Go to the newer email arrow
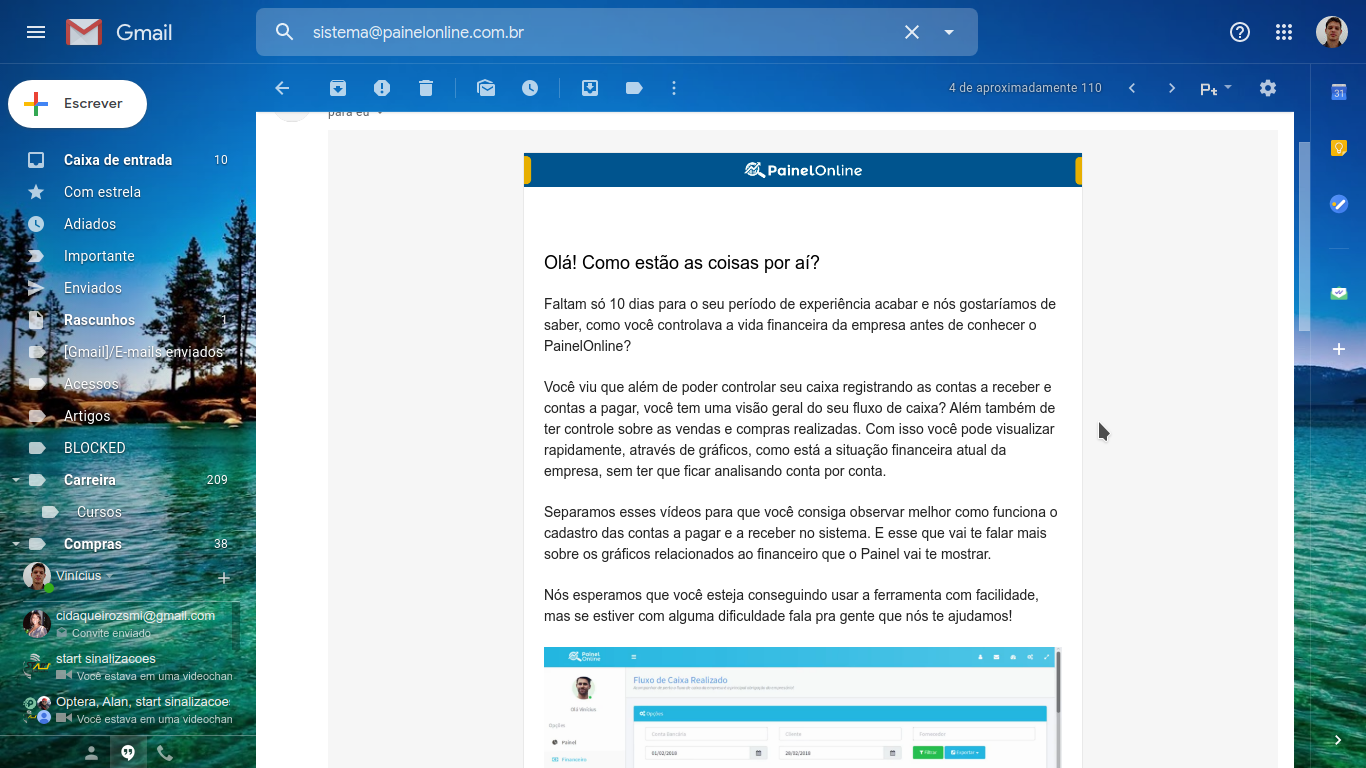Image resolution: width=1366 pixels, height=768 pixels. 1132,88
